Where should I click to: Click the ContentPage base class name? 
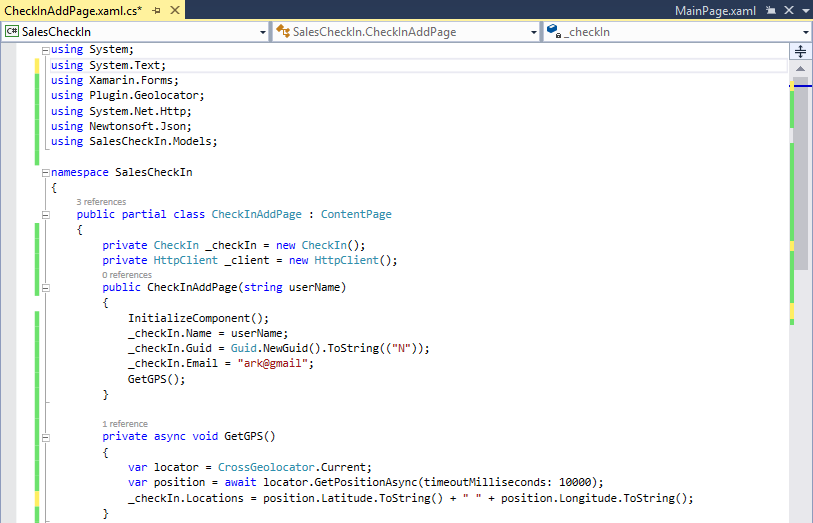point(356,214)
